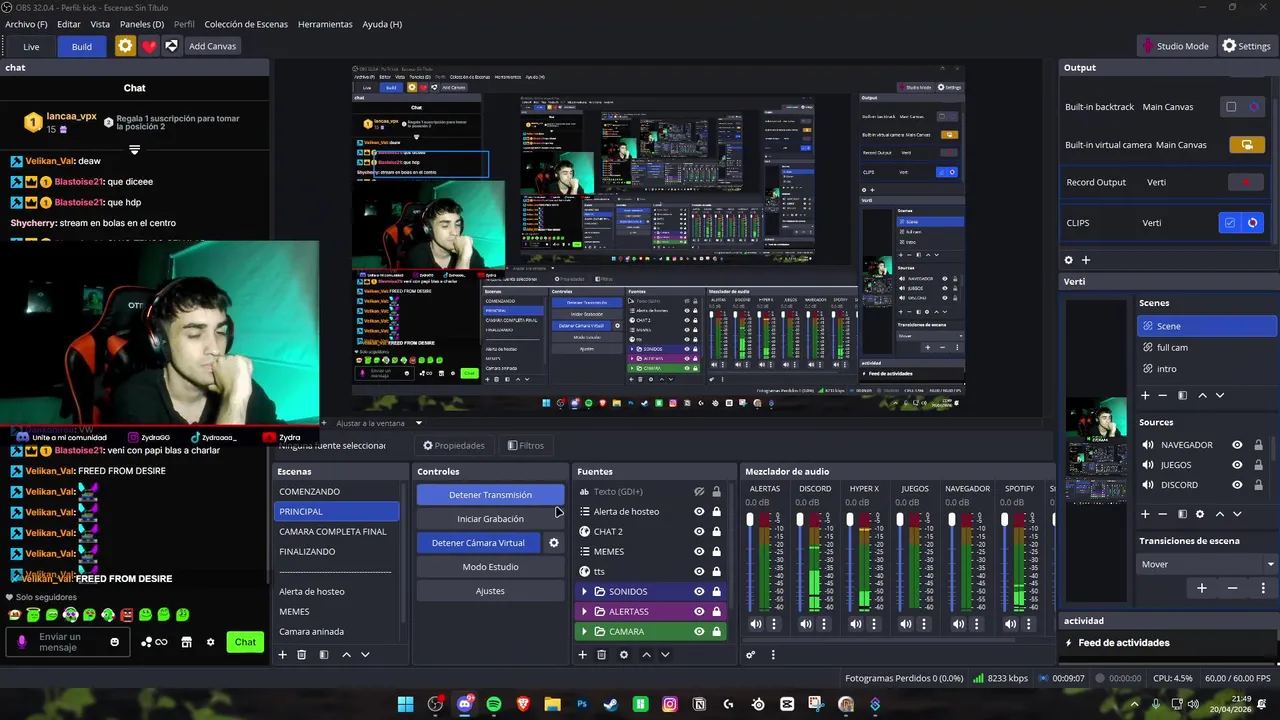Viewport: 1280px width, 720px height.
Task: Switch to Modo Estudio
Action: click(490, 567)
